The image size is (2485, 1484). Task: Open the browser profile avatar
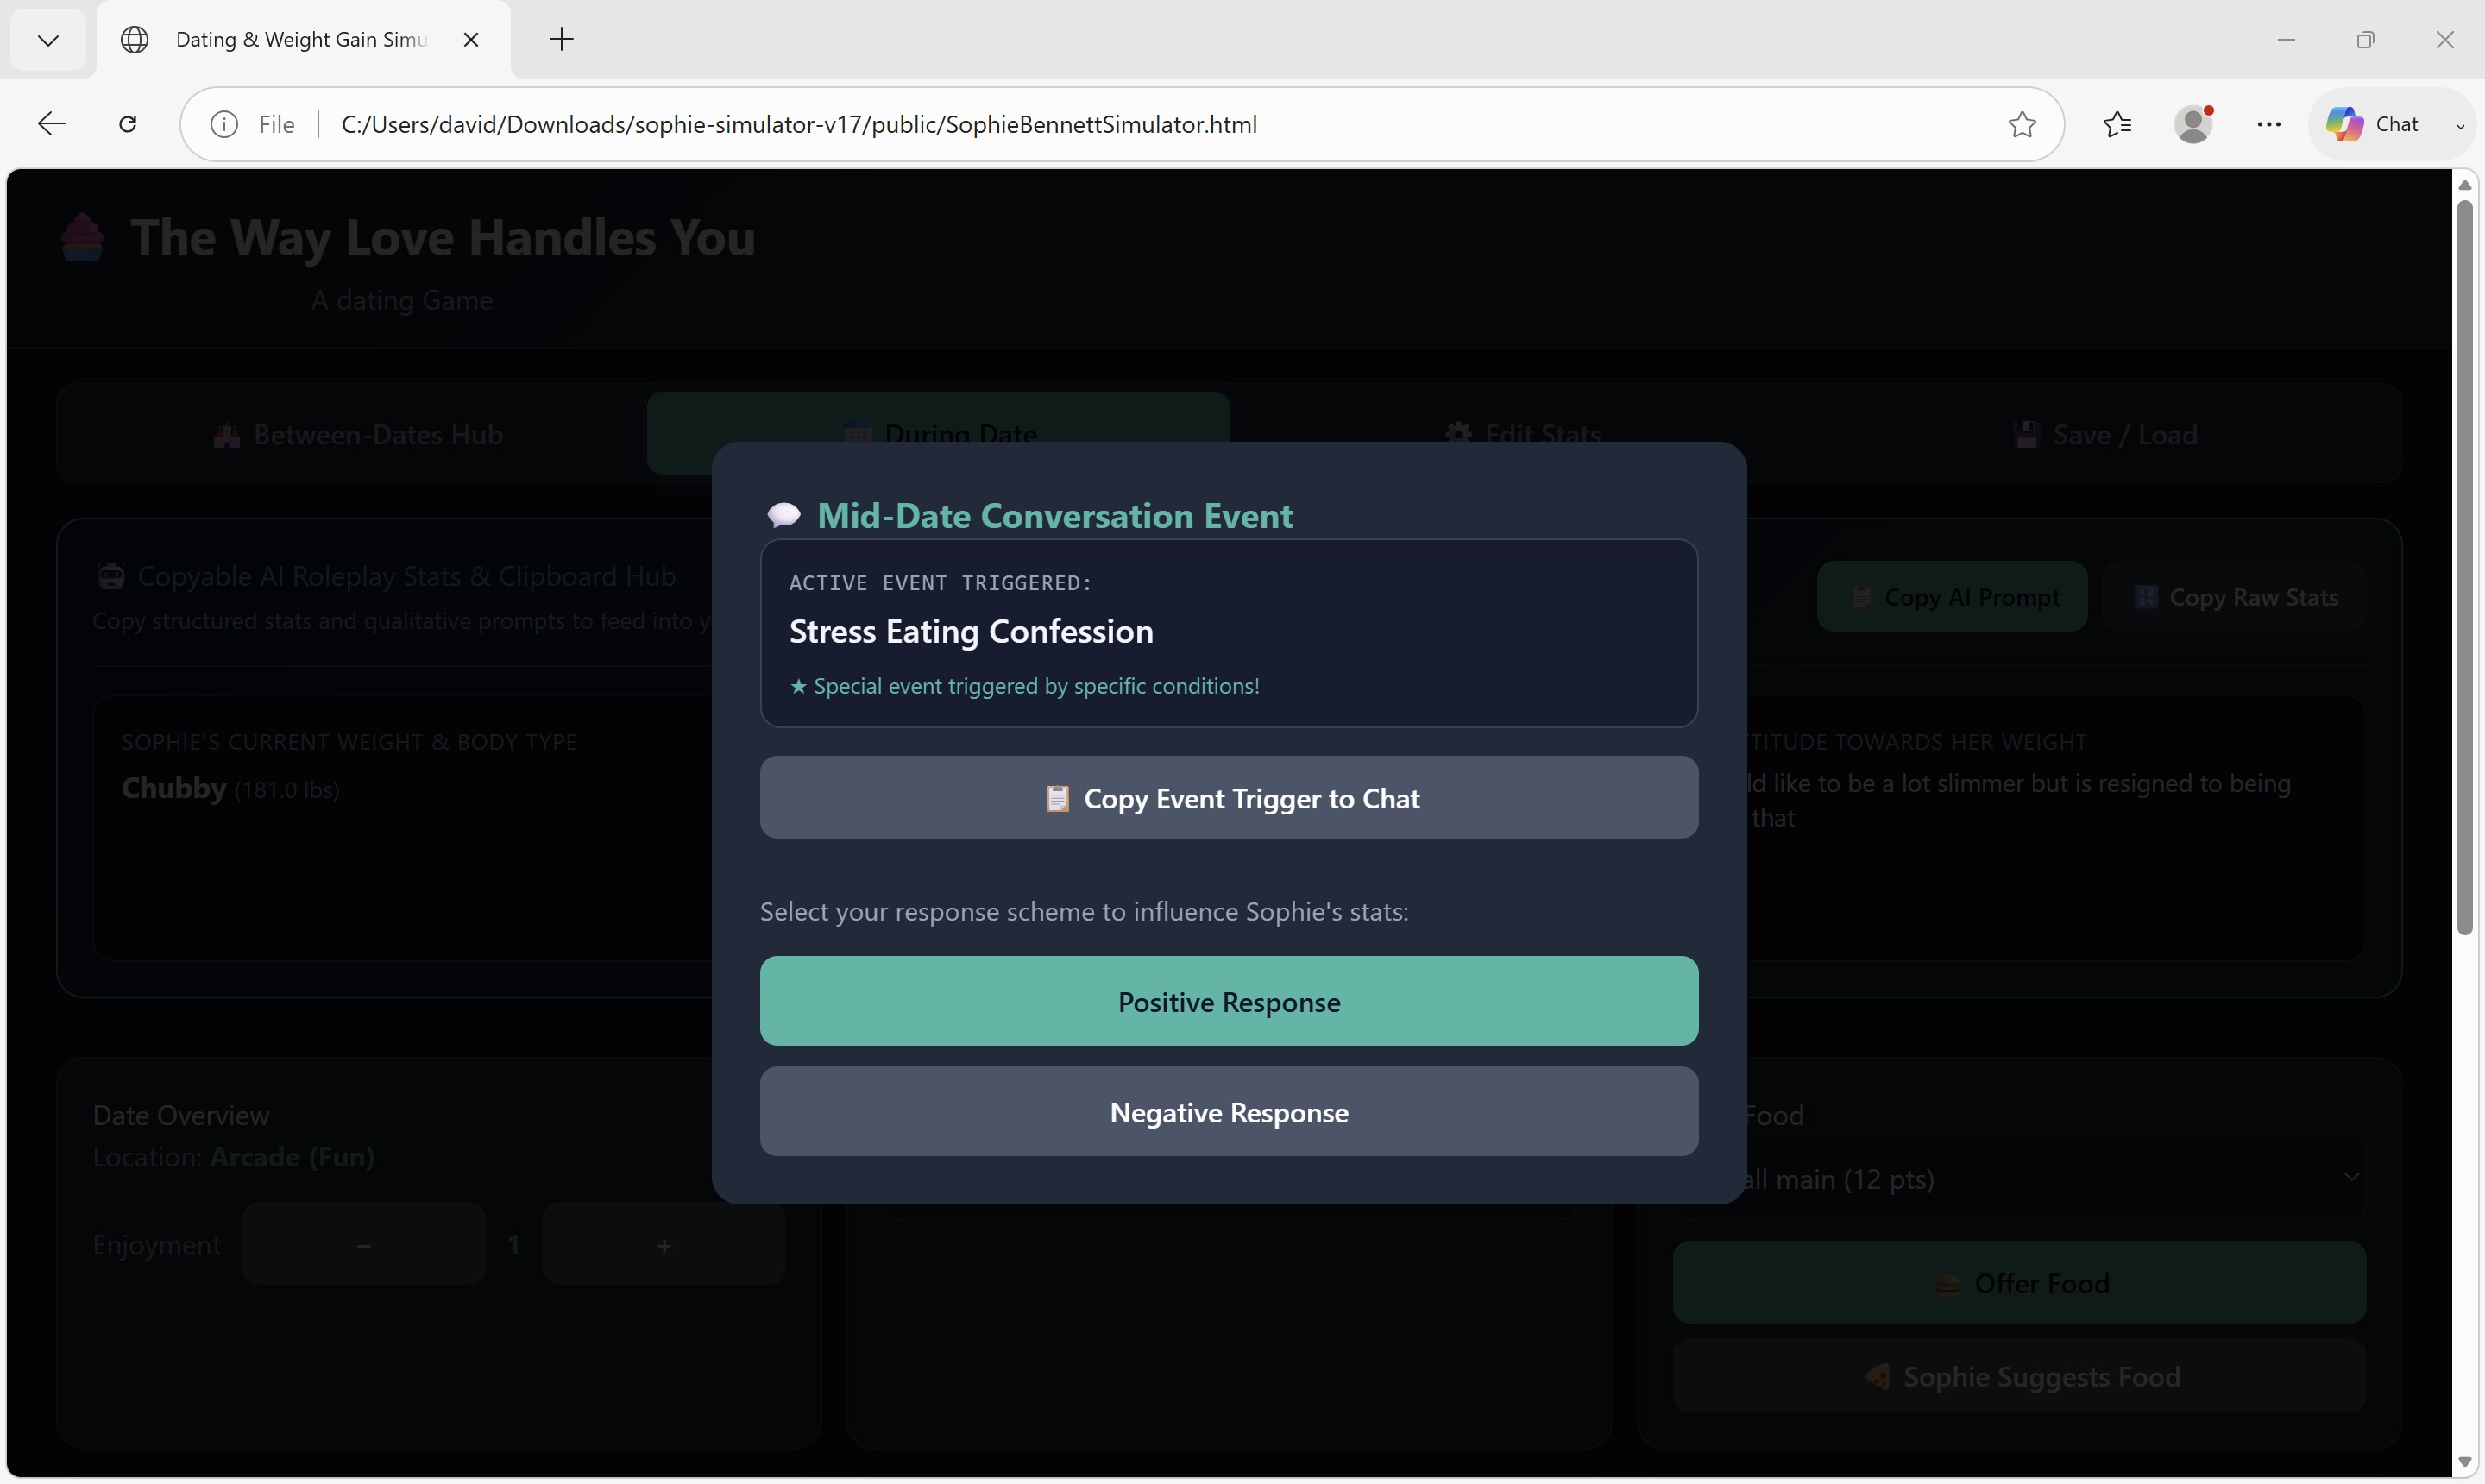pyautogui.click(x=2193, y=124)
